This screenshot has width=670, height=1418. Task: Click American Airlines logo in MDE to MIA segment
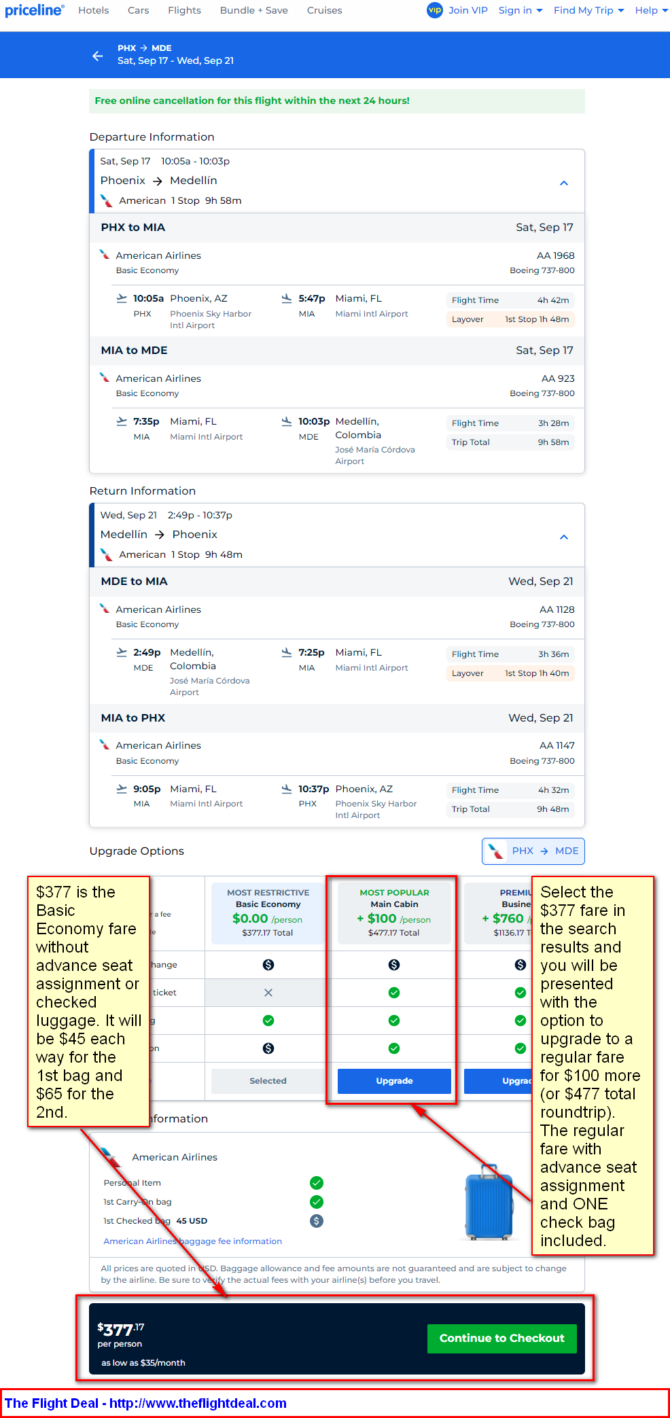[105, 609]
